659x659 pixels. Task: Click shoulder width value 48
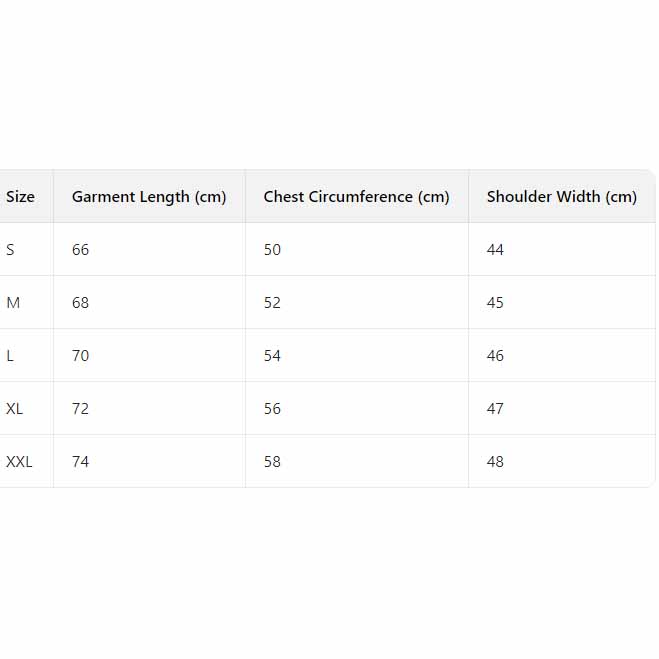click(496, 462)
